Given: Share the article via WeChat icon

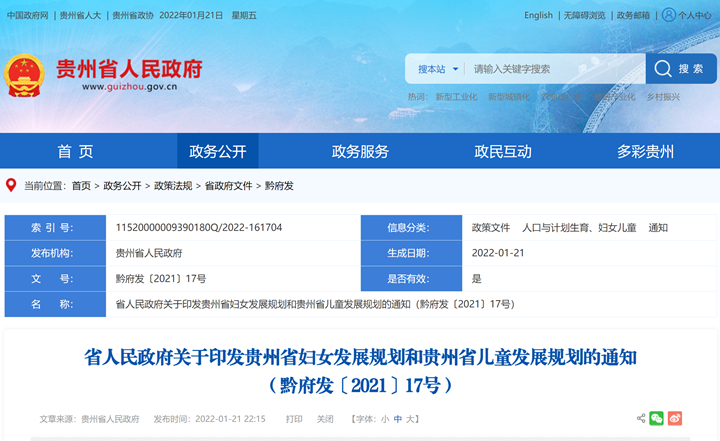Looking at the screenshot, I should (656, 418).
